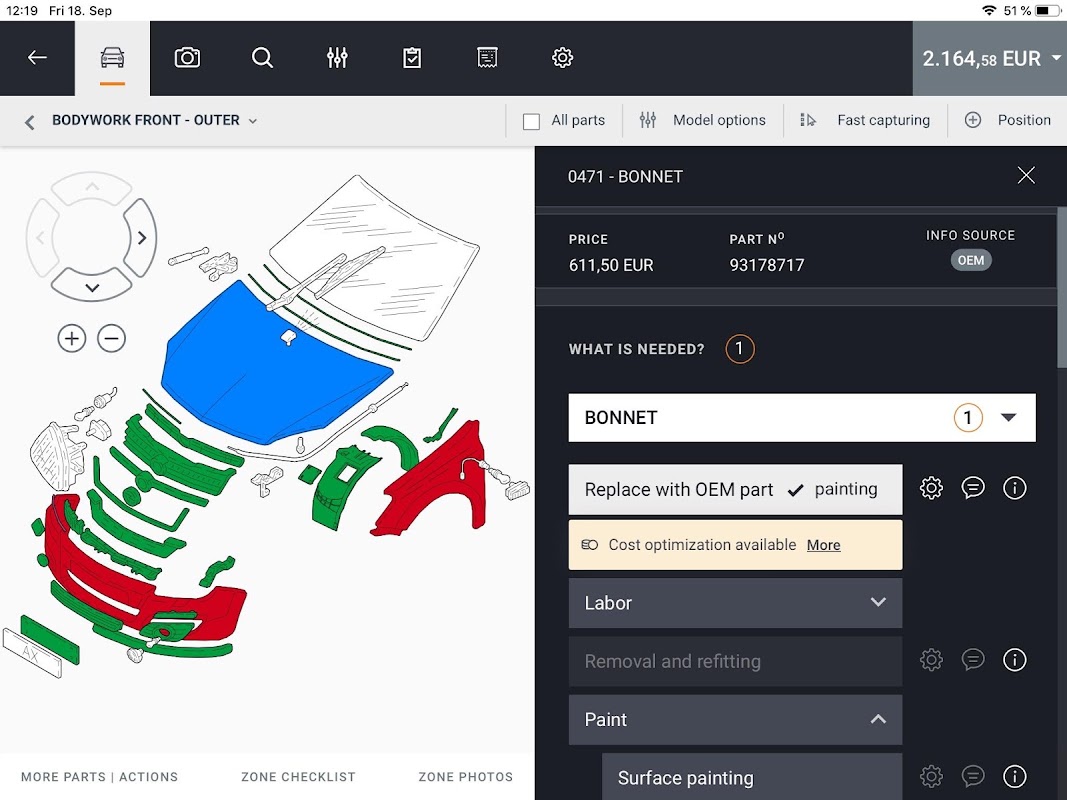This screenshot has width=1067, height=800.
Task: Show info for Removal and refitting
Action: pyautogui.click(x=1015, y=659)
